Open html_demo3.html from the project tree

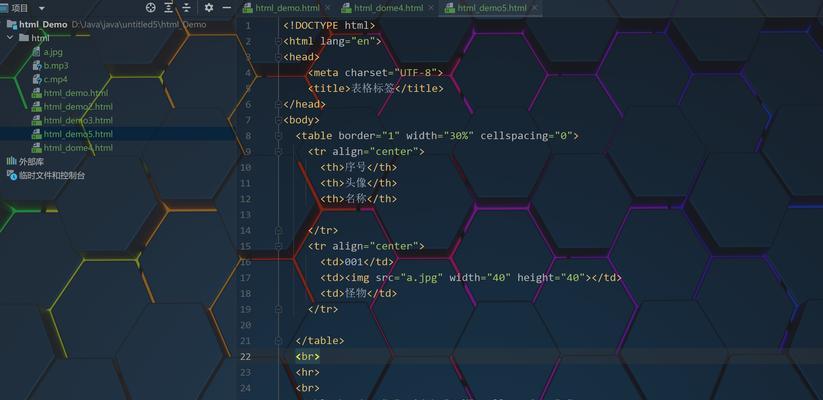pyautogui.click(x=78, y=120)
